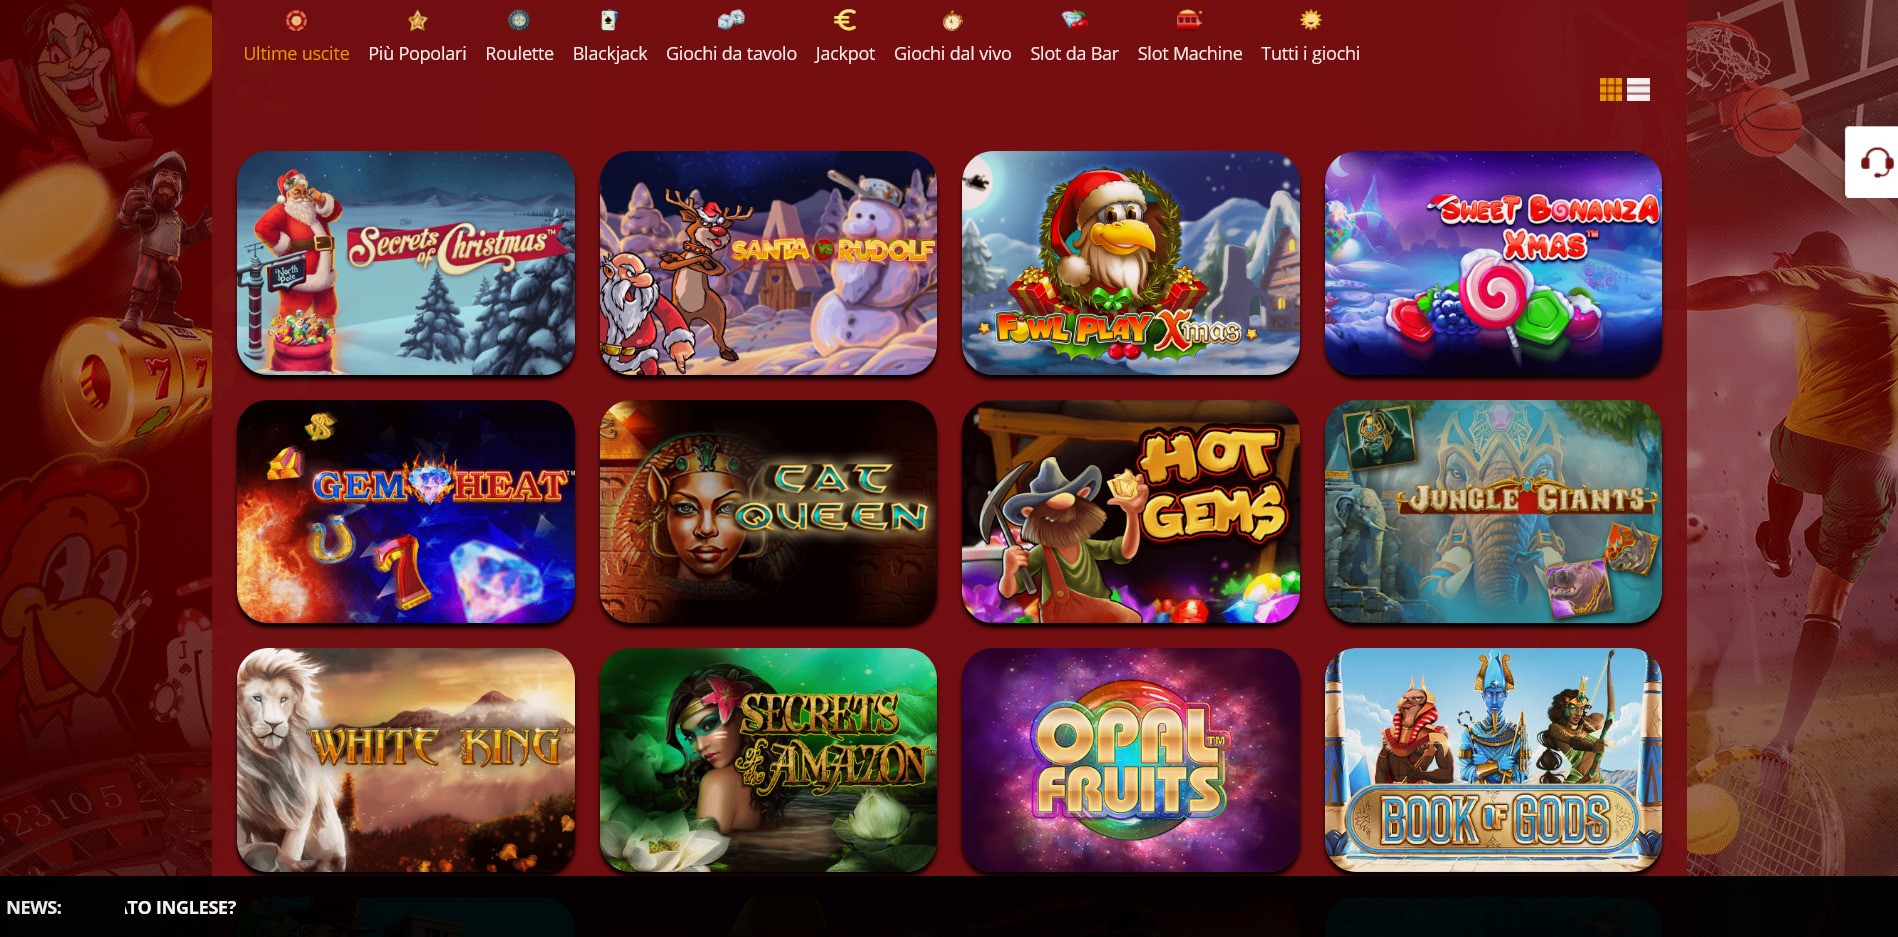Switch to grid view layout
The width and height of the screenshot is (1898, 937).
coord(1610,90)
